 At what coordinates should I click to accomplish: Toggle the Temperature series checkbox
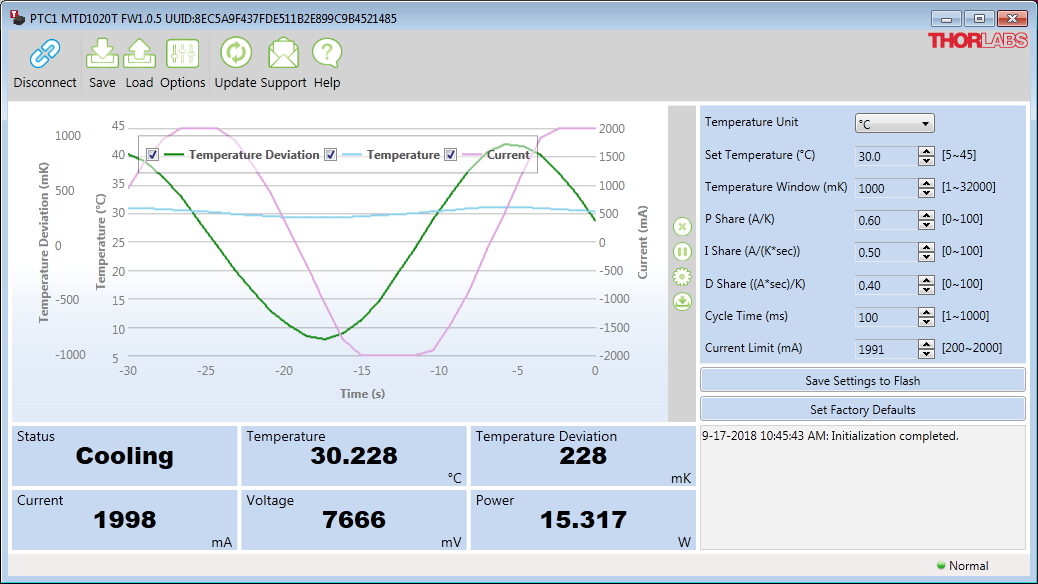[x=331, y=154]
